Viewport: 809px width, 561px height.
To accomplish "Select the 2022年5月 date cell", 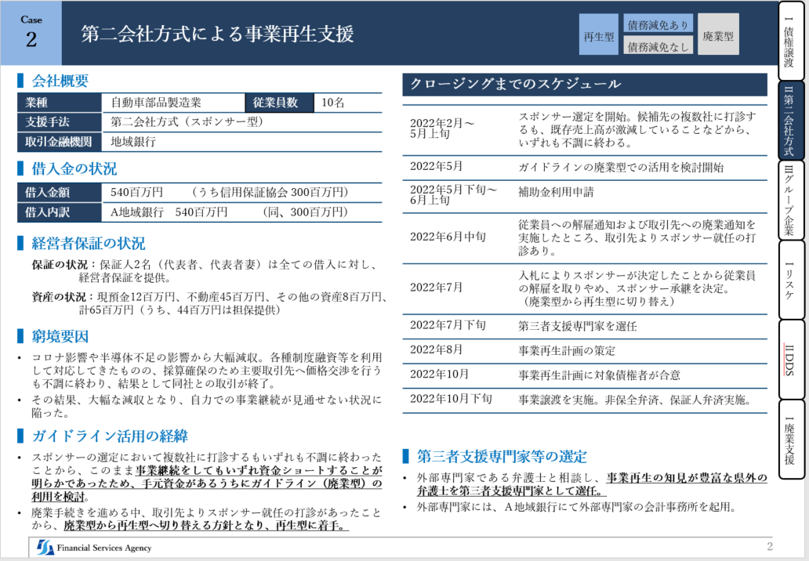I will pyautogui.click(x=436, y=166).
